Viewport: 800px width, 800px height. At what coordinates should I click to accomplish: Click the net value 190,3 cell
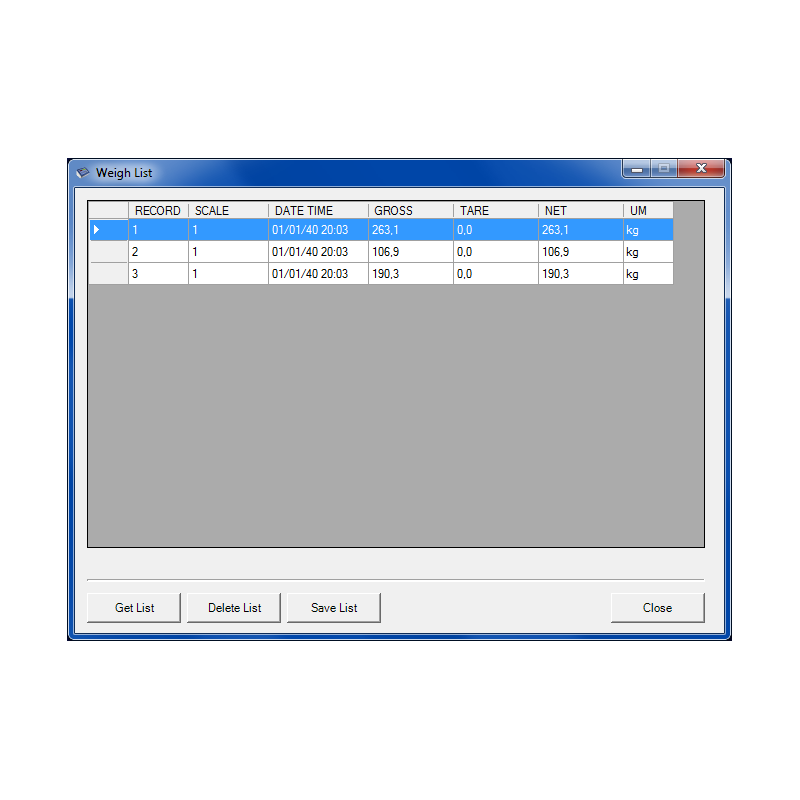pos(580,274)
